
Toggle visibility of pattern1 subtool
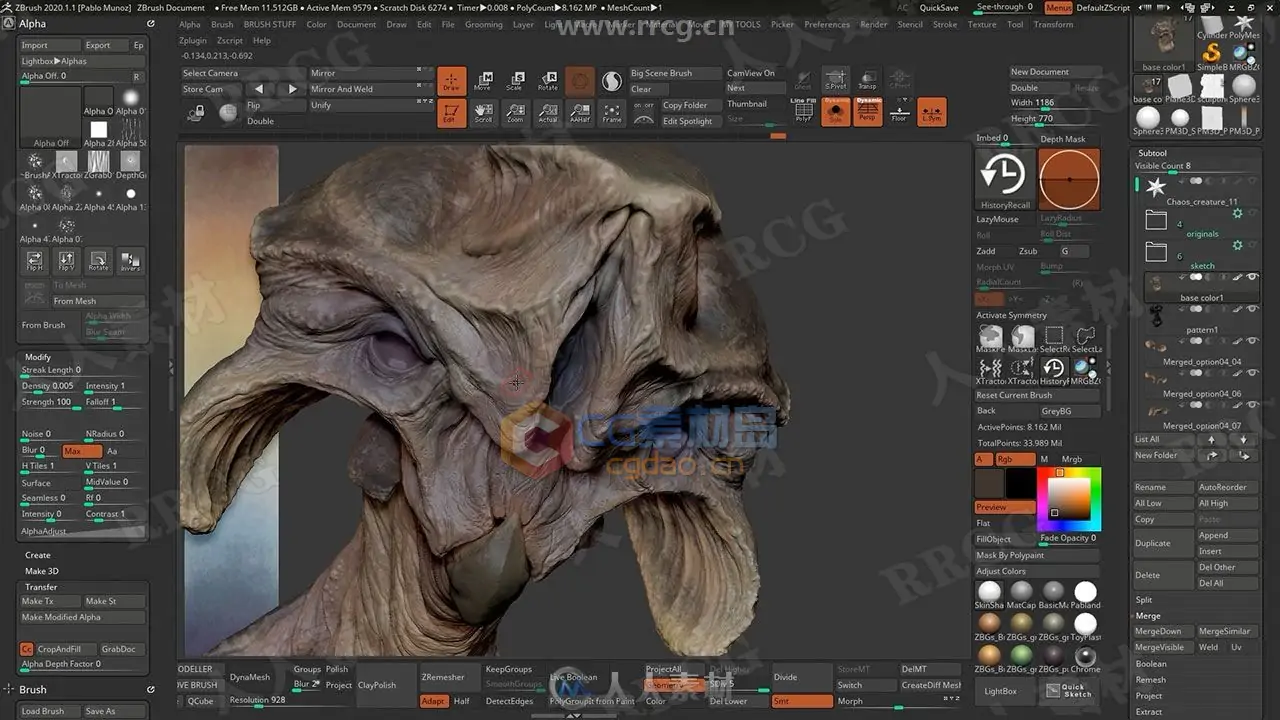(1252, 310)
